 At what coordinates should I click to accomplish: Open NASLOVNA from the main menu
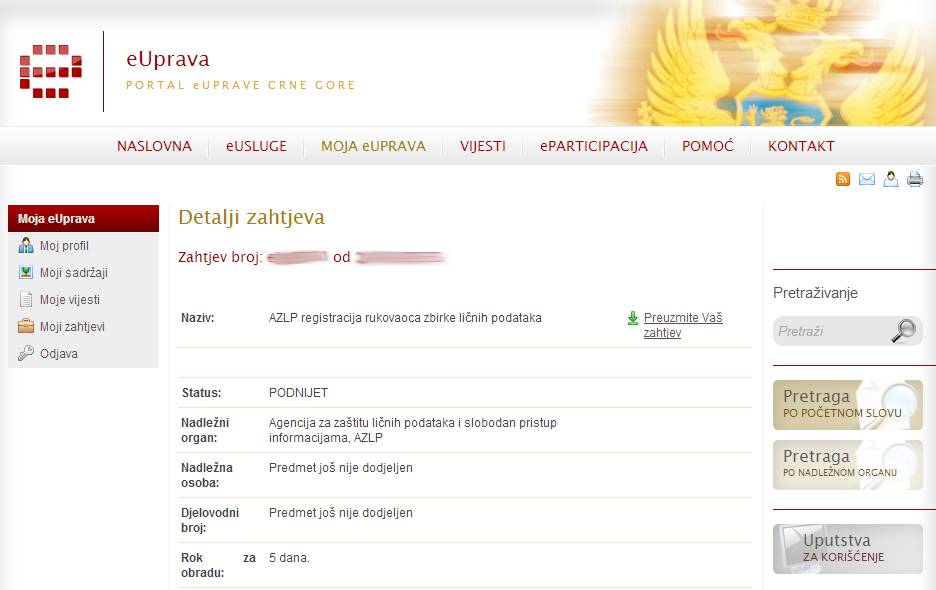coord(154,146)
